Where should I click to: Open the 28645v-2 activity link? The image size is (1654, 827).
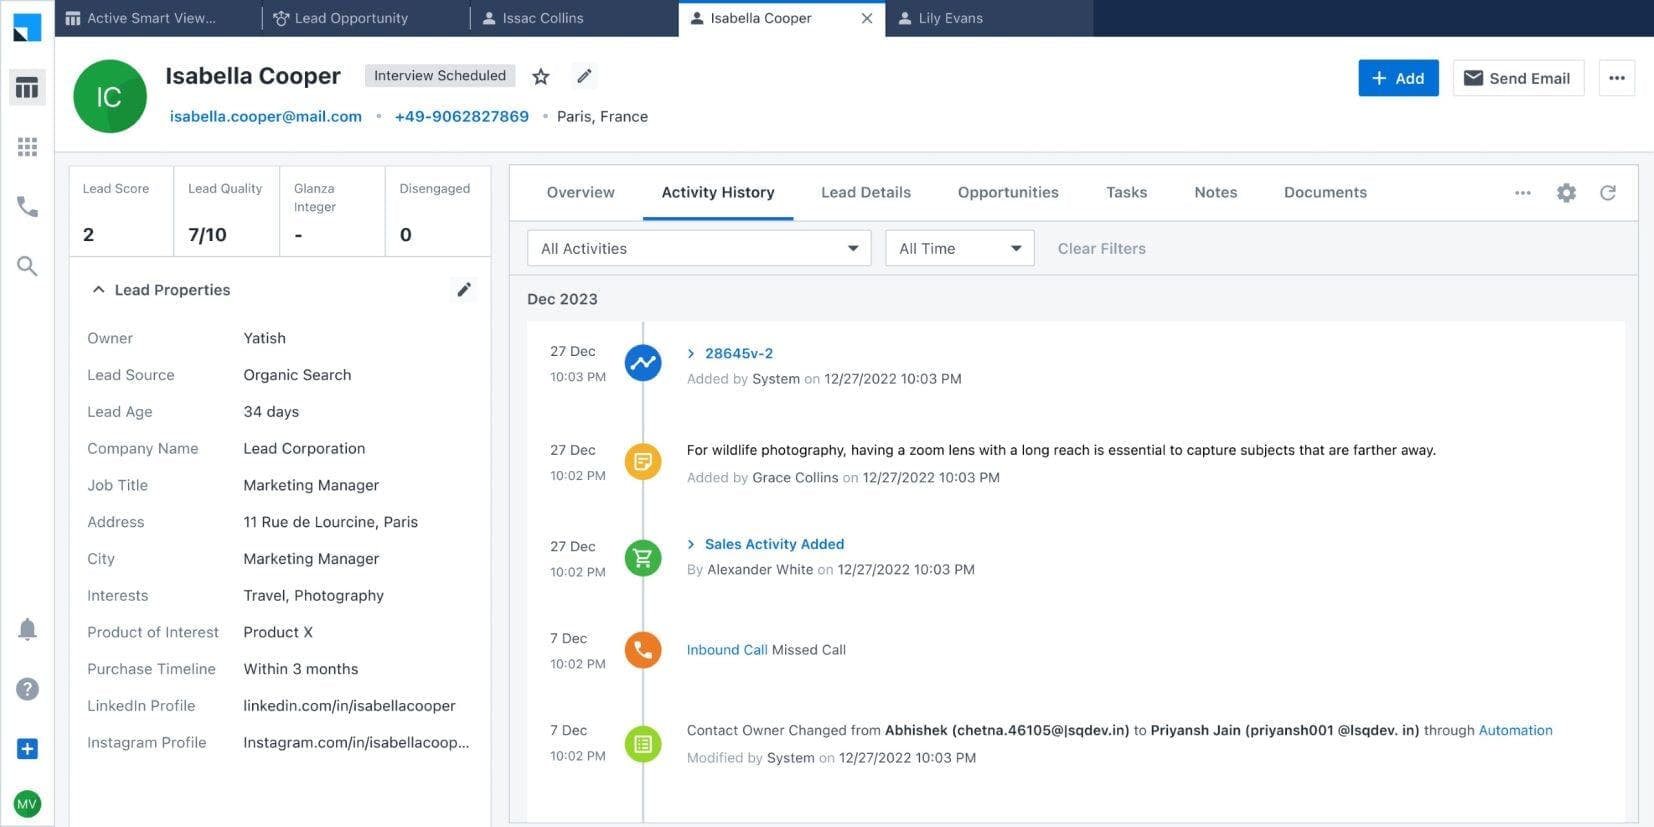click(739, 354)
